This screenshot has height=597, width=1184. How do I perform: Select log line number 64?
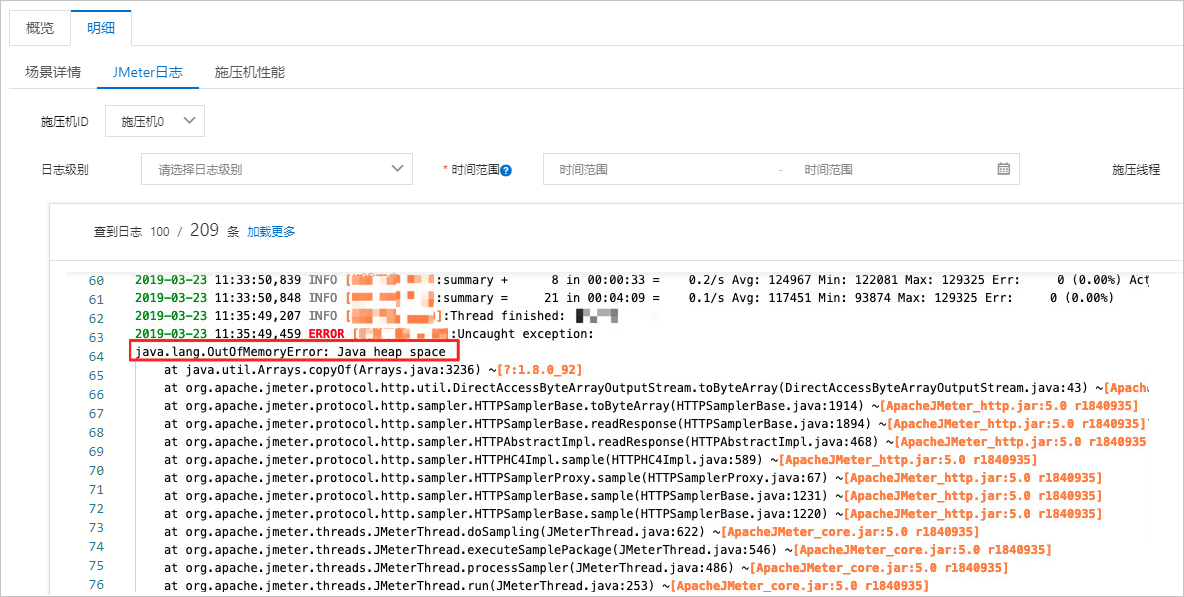pyautogui.click(x=96, y=356)
